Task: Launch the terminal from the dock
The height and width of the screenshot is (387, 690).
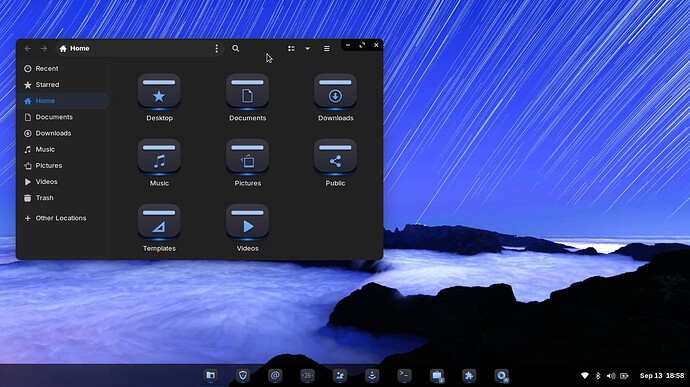Action: click(404, 376)
